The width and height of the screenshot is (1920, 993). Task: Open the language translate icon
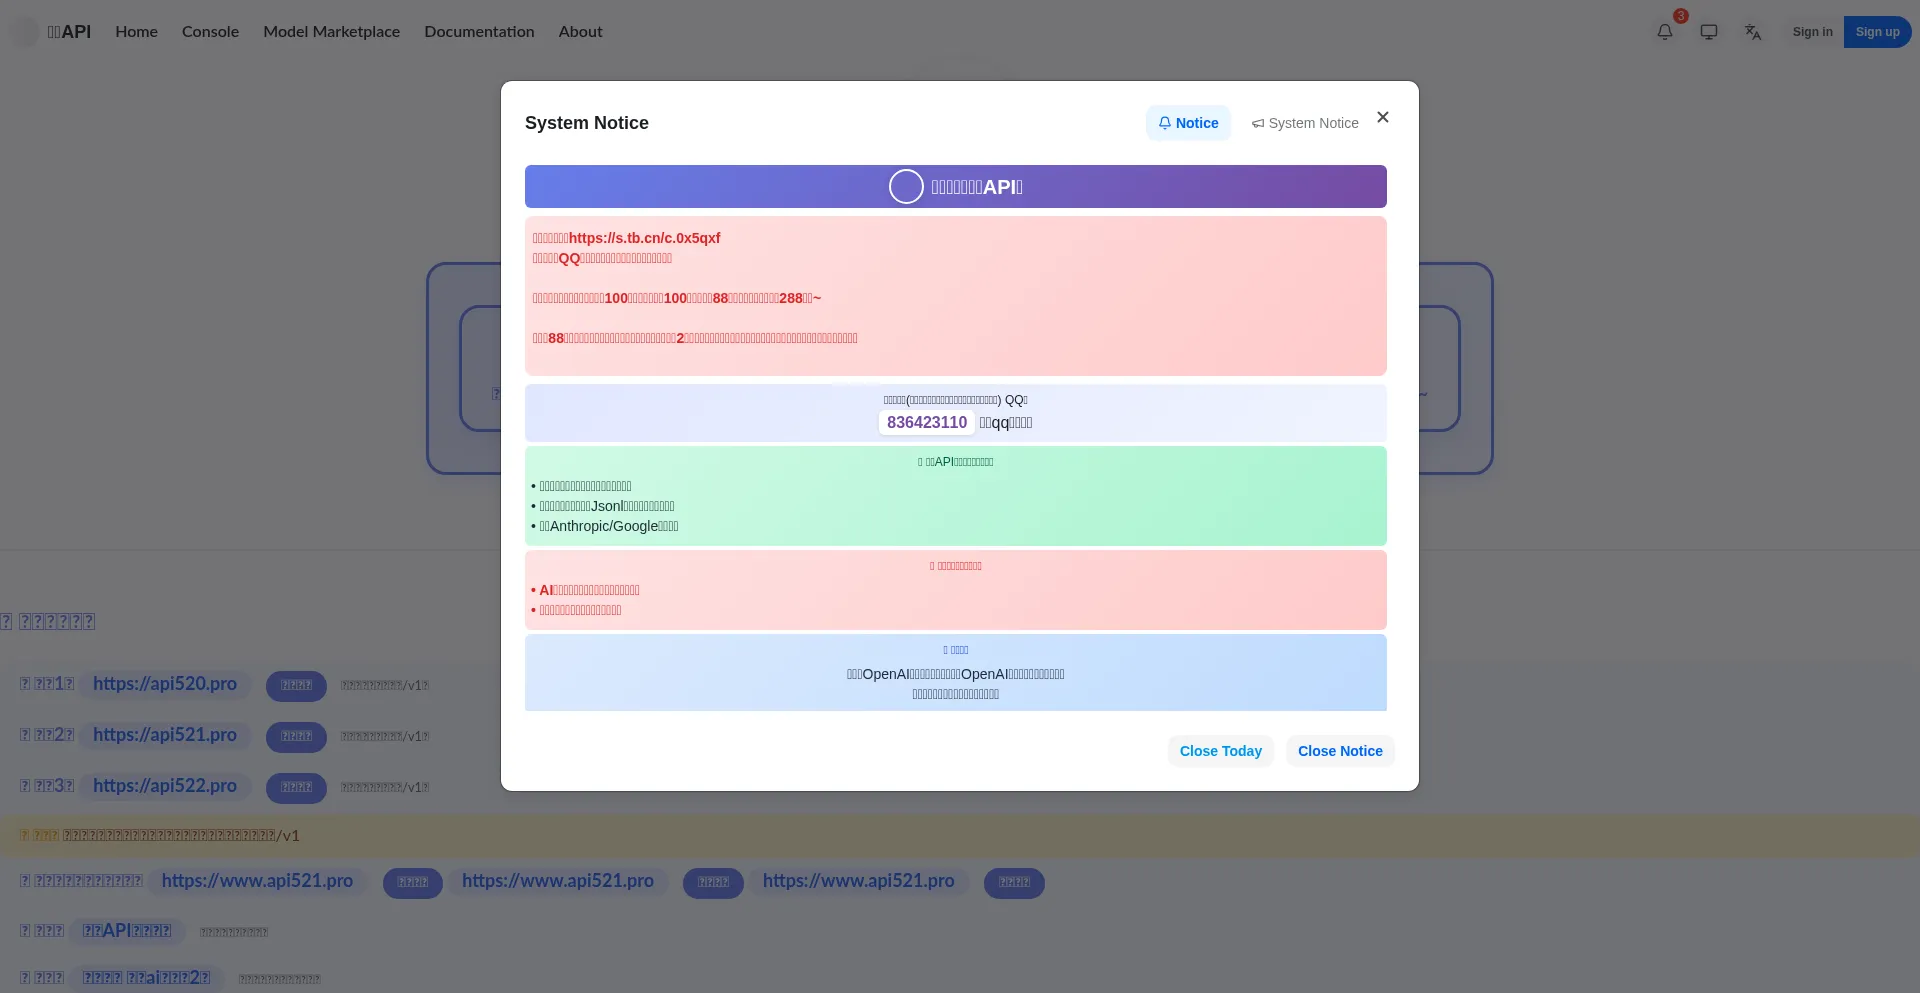[1752, 31]
